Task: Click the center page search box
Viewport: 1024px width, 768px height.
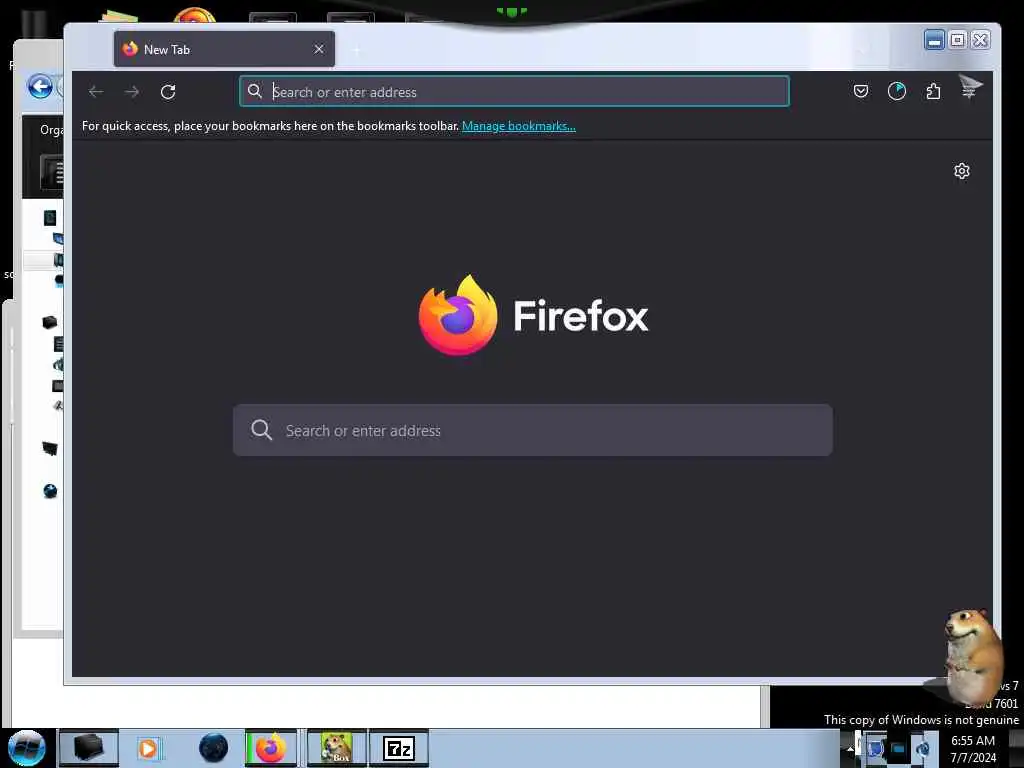Action: coord(533,430)
